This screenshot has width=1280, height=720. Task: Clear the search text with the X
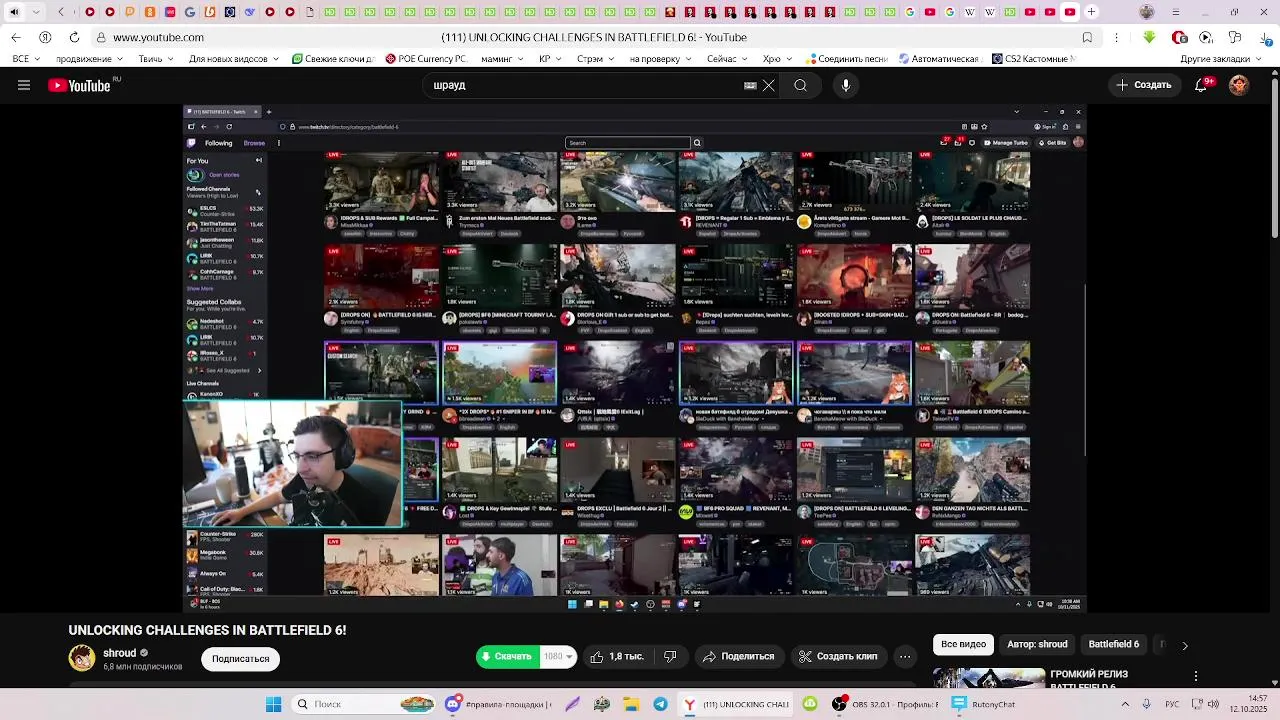tap(768, 85)
